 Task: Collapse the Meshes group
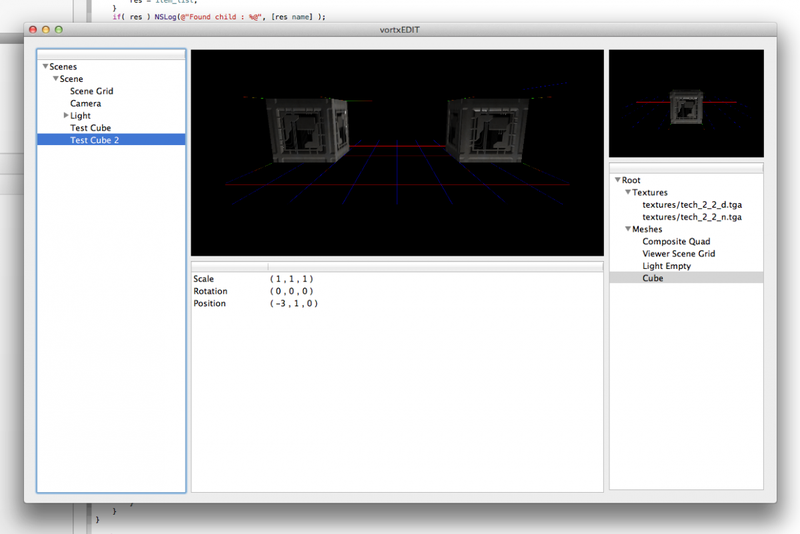[628, 228]
